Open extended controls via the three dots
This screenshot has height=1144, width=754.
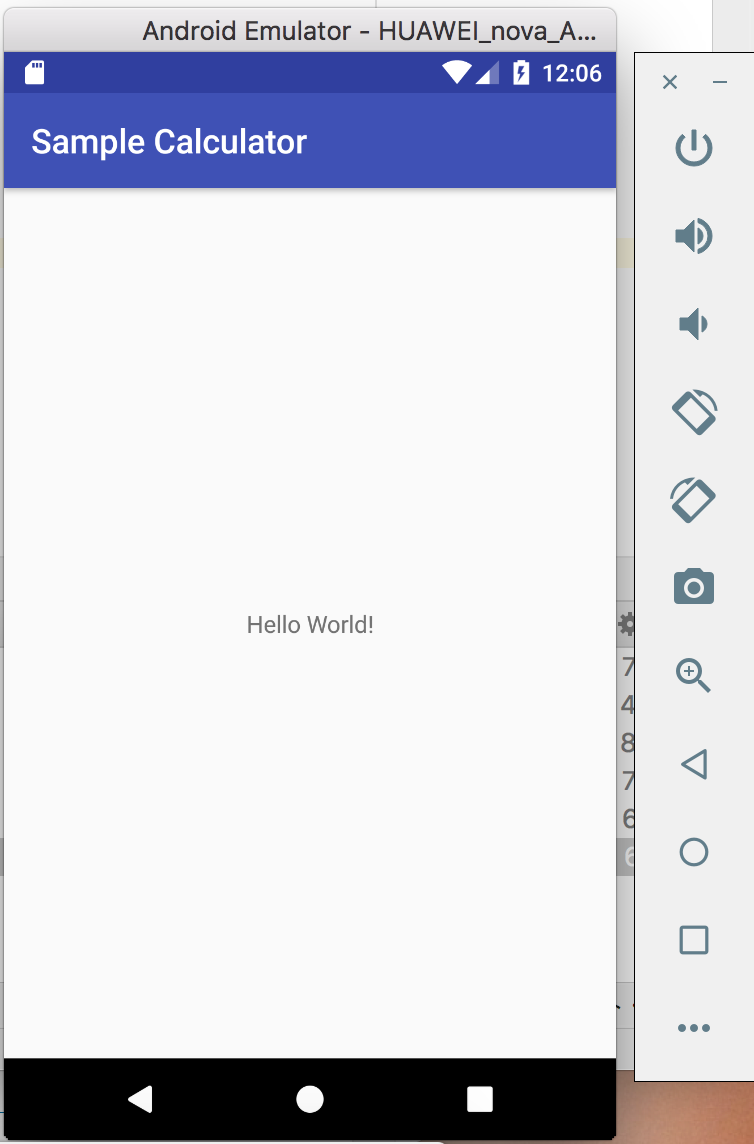click(x=693, y=1028)
